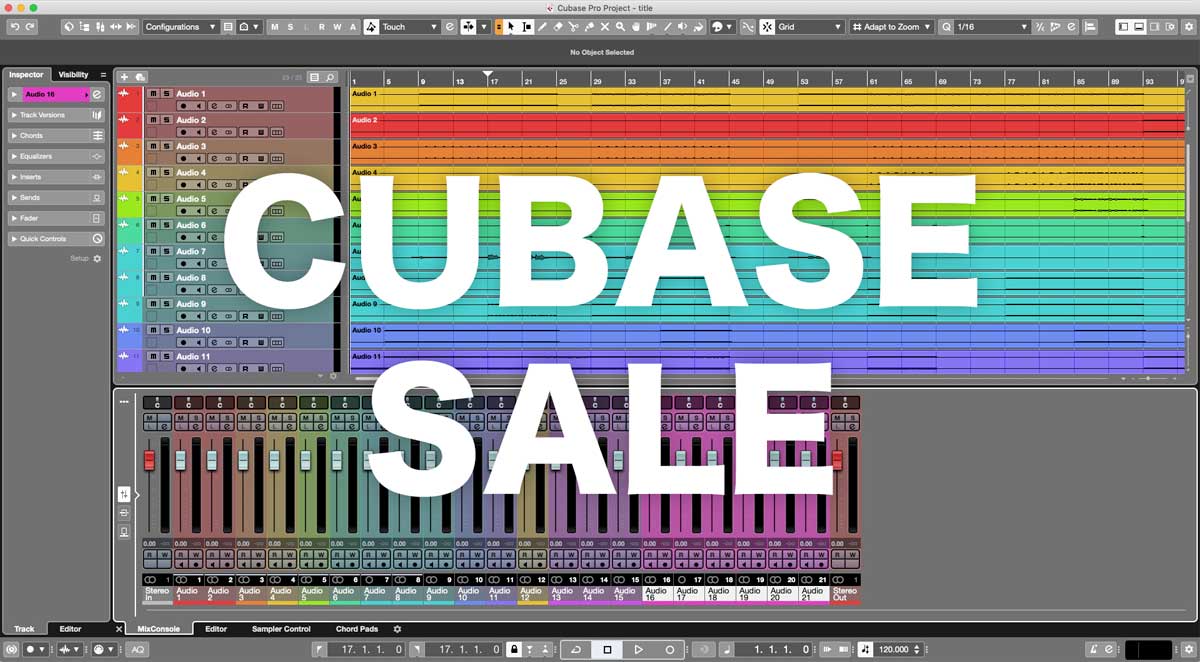Click the ruler at bar 33
This screenshot has height=662, width=1200.
coord(632,80)
